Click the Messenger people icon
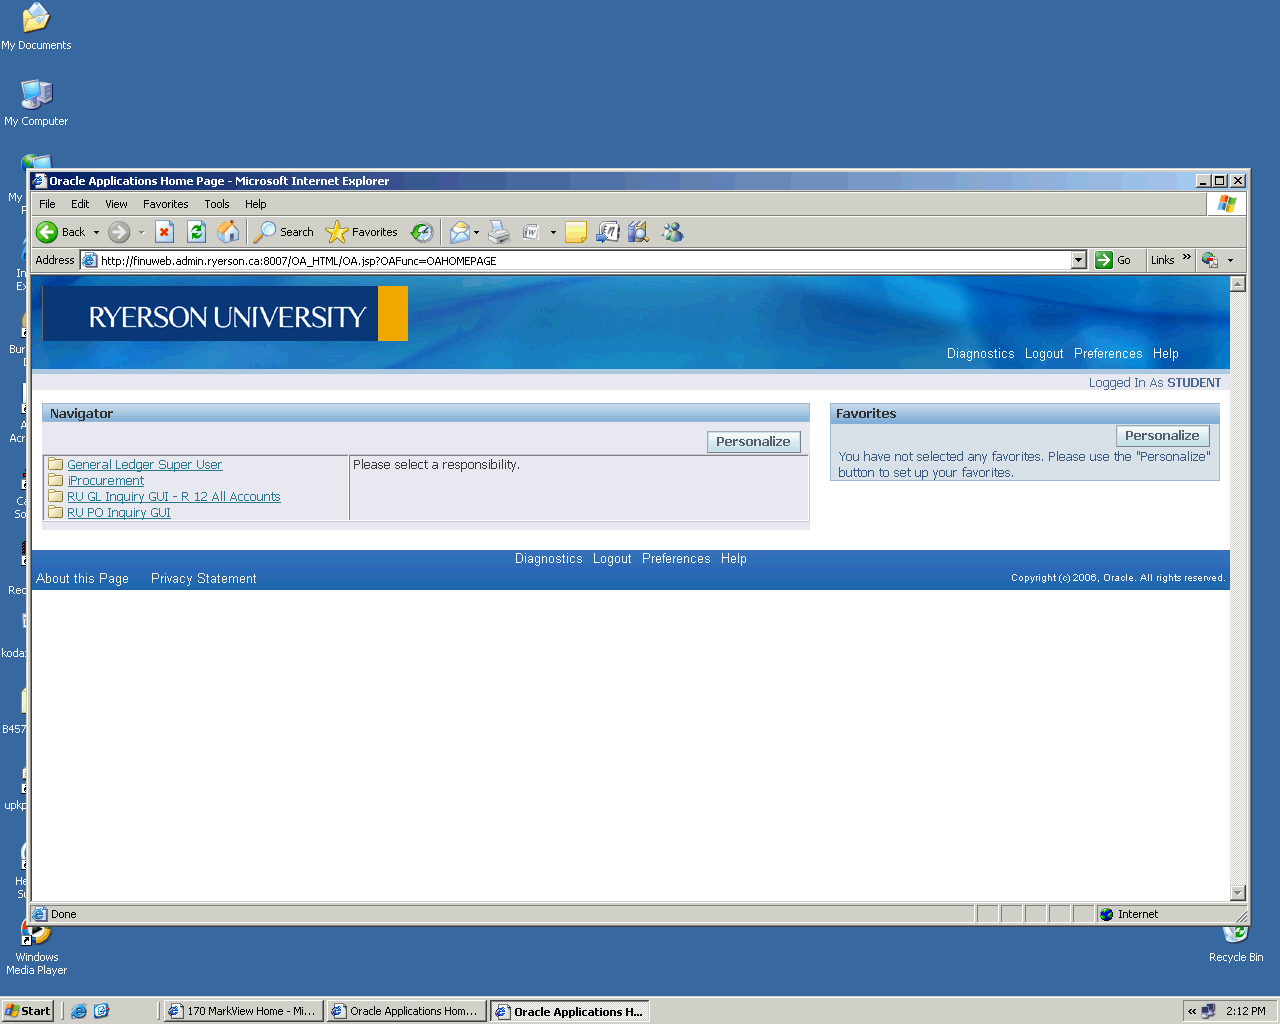 click(672, 232)
